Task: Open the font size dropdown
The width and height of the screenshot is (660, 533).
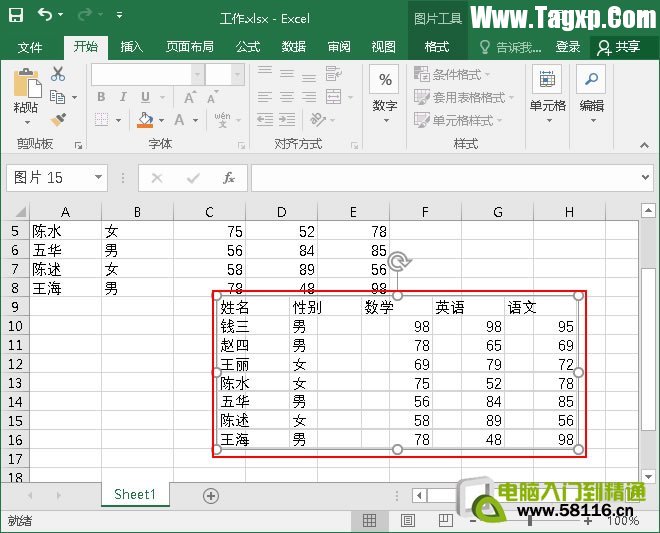Action: click(x=237, y=75)
